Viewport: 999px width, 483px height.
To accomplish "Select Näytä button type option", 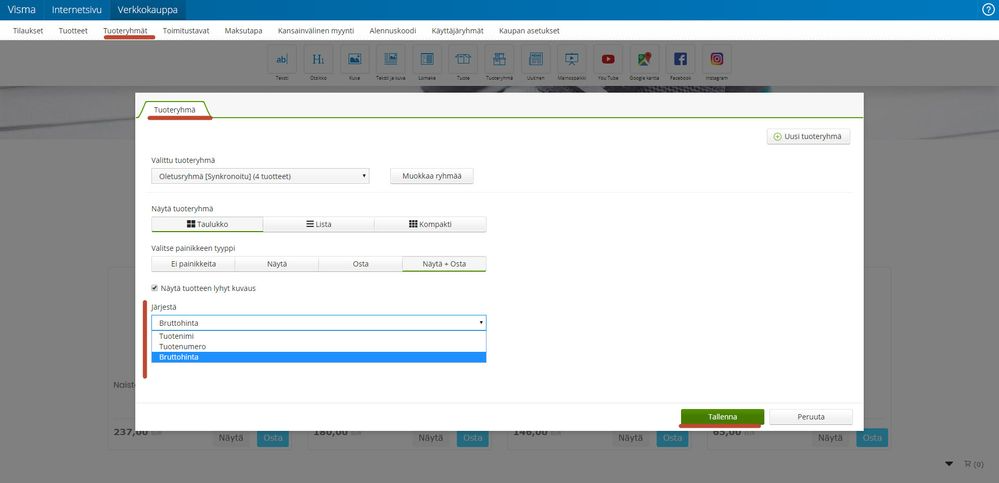I will tap(277, 264).
